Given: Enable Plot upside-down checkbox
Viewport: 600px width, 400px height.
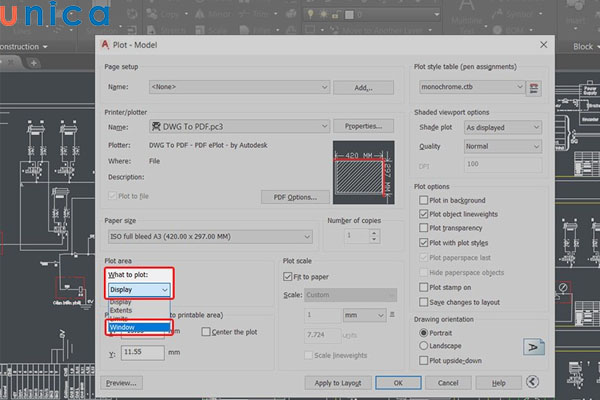Looking at the screenshot, I should point(424,360).
